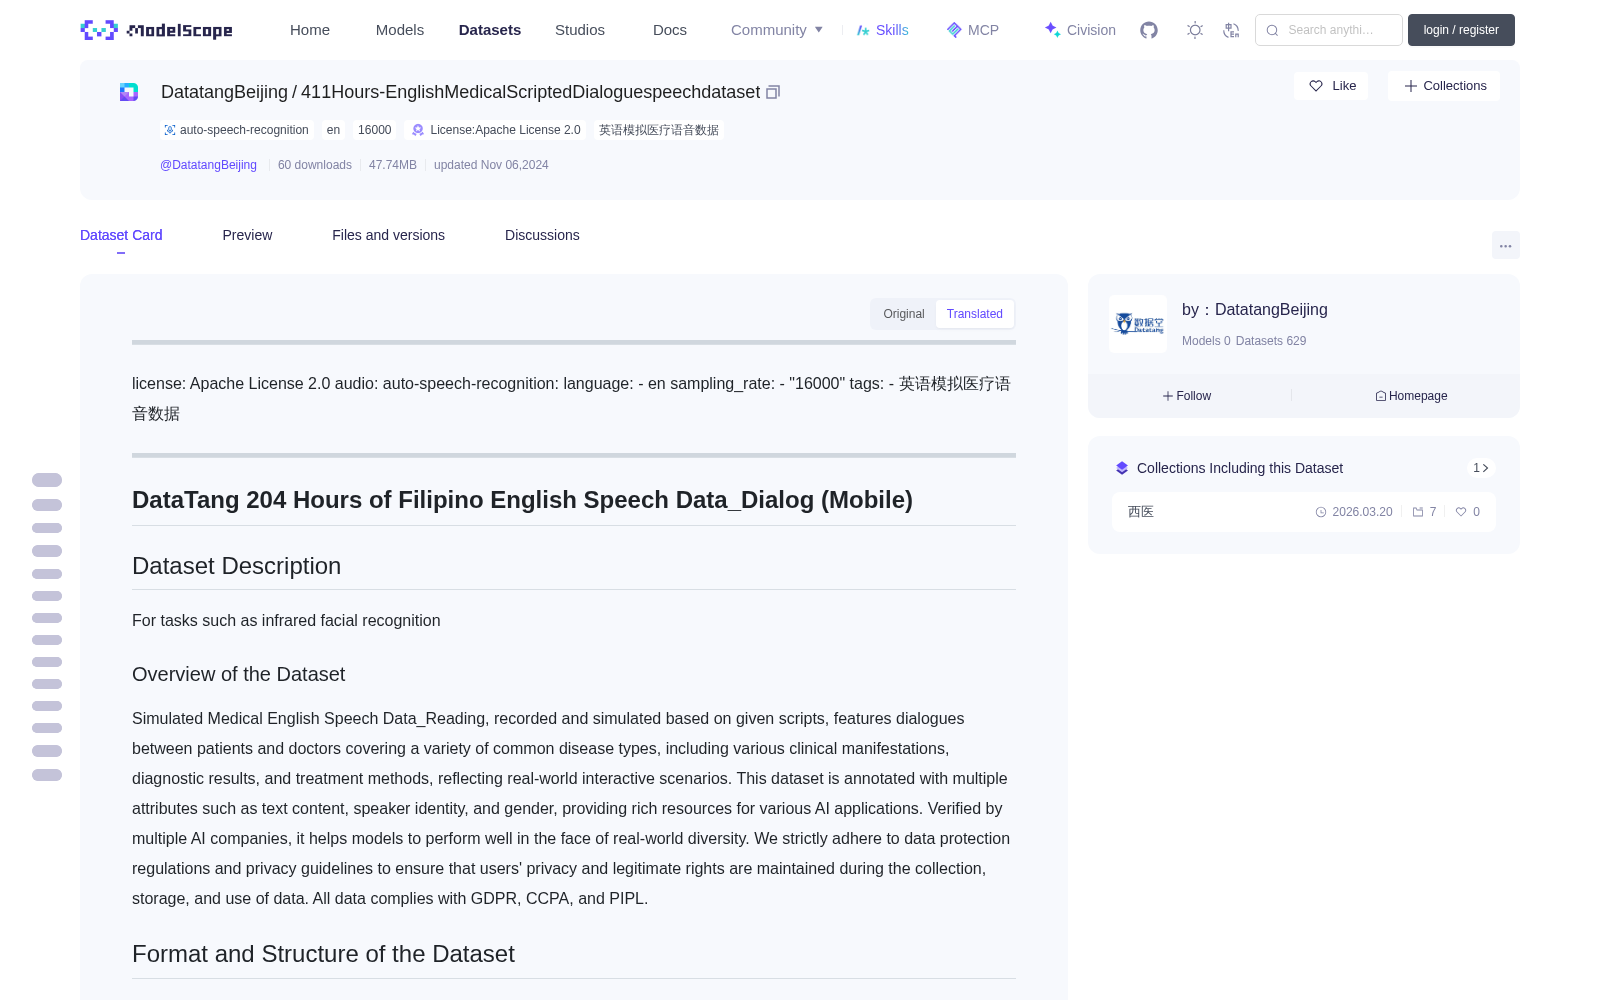The width and height of the screenshot is (1600, 1000).
Task: Expand the Community dropdown menu
Action: (x=777, y=30)
